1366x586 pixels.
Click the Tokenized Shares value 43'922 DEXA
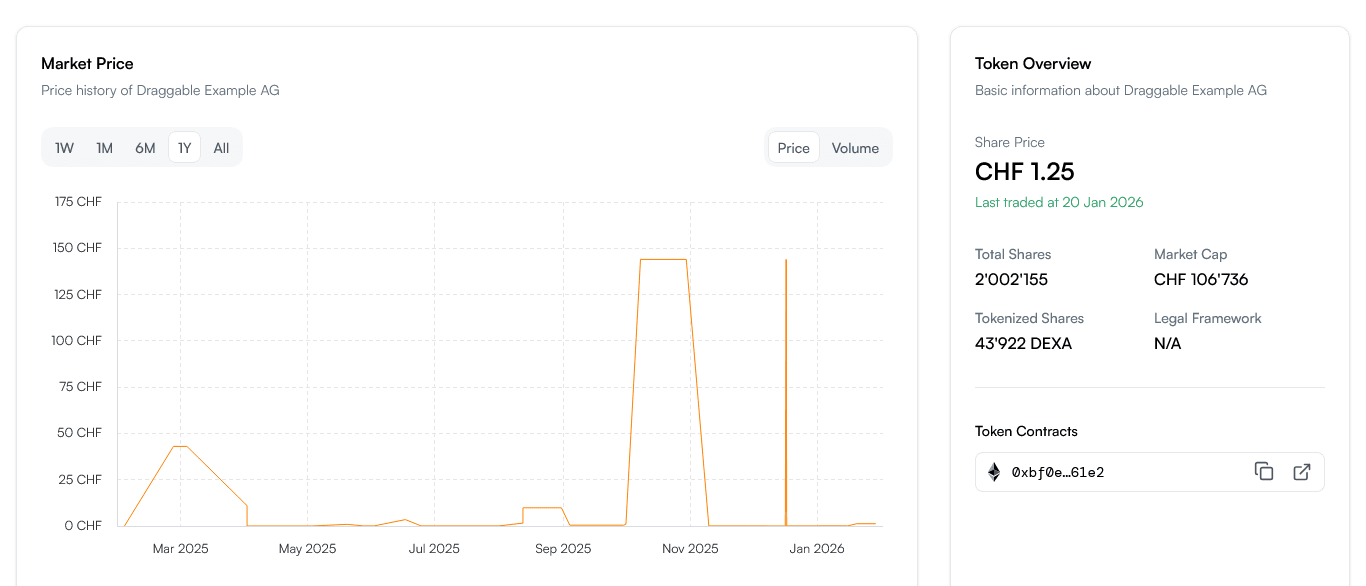1023,343
